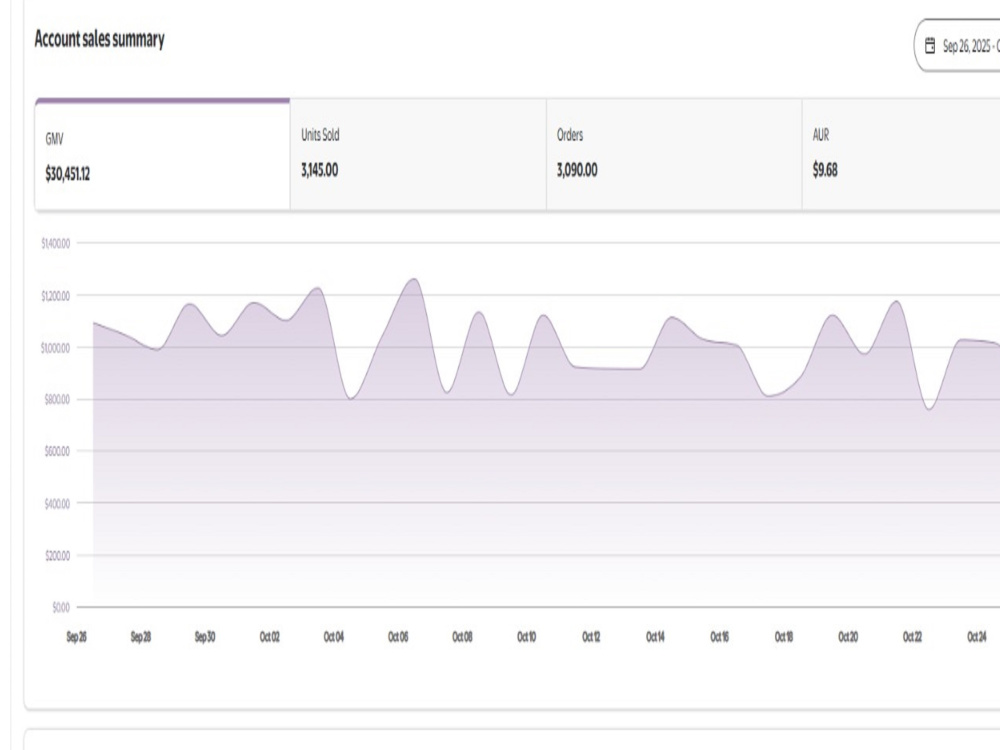Click the $200.00 y-axis label

pos(57,556)
